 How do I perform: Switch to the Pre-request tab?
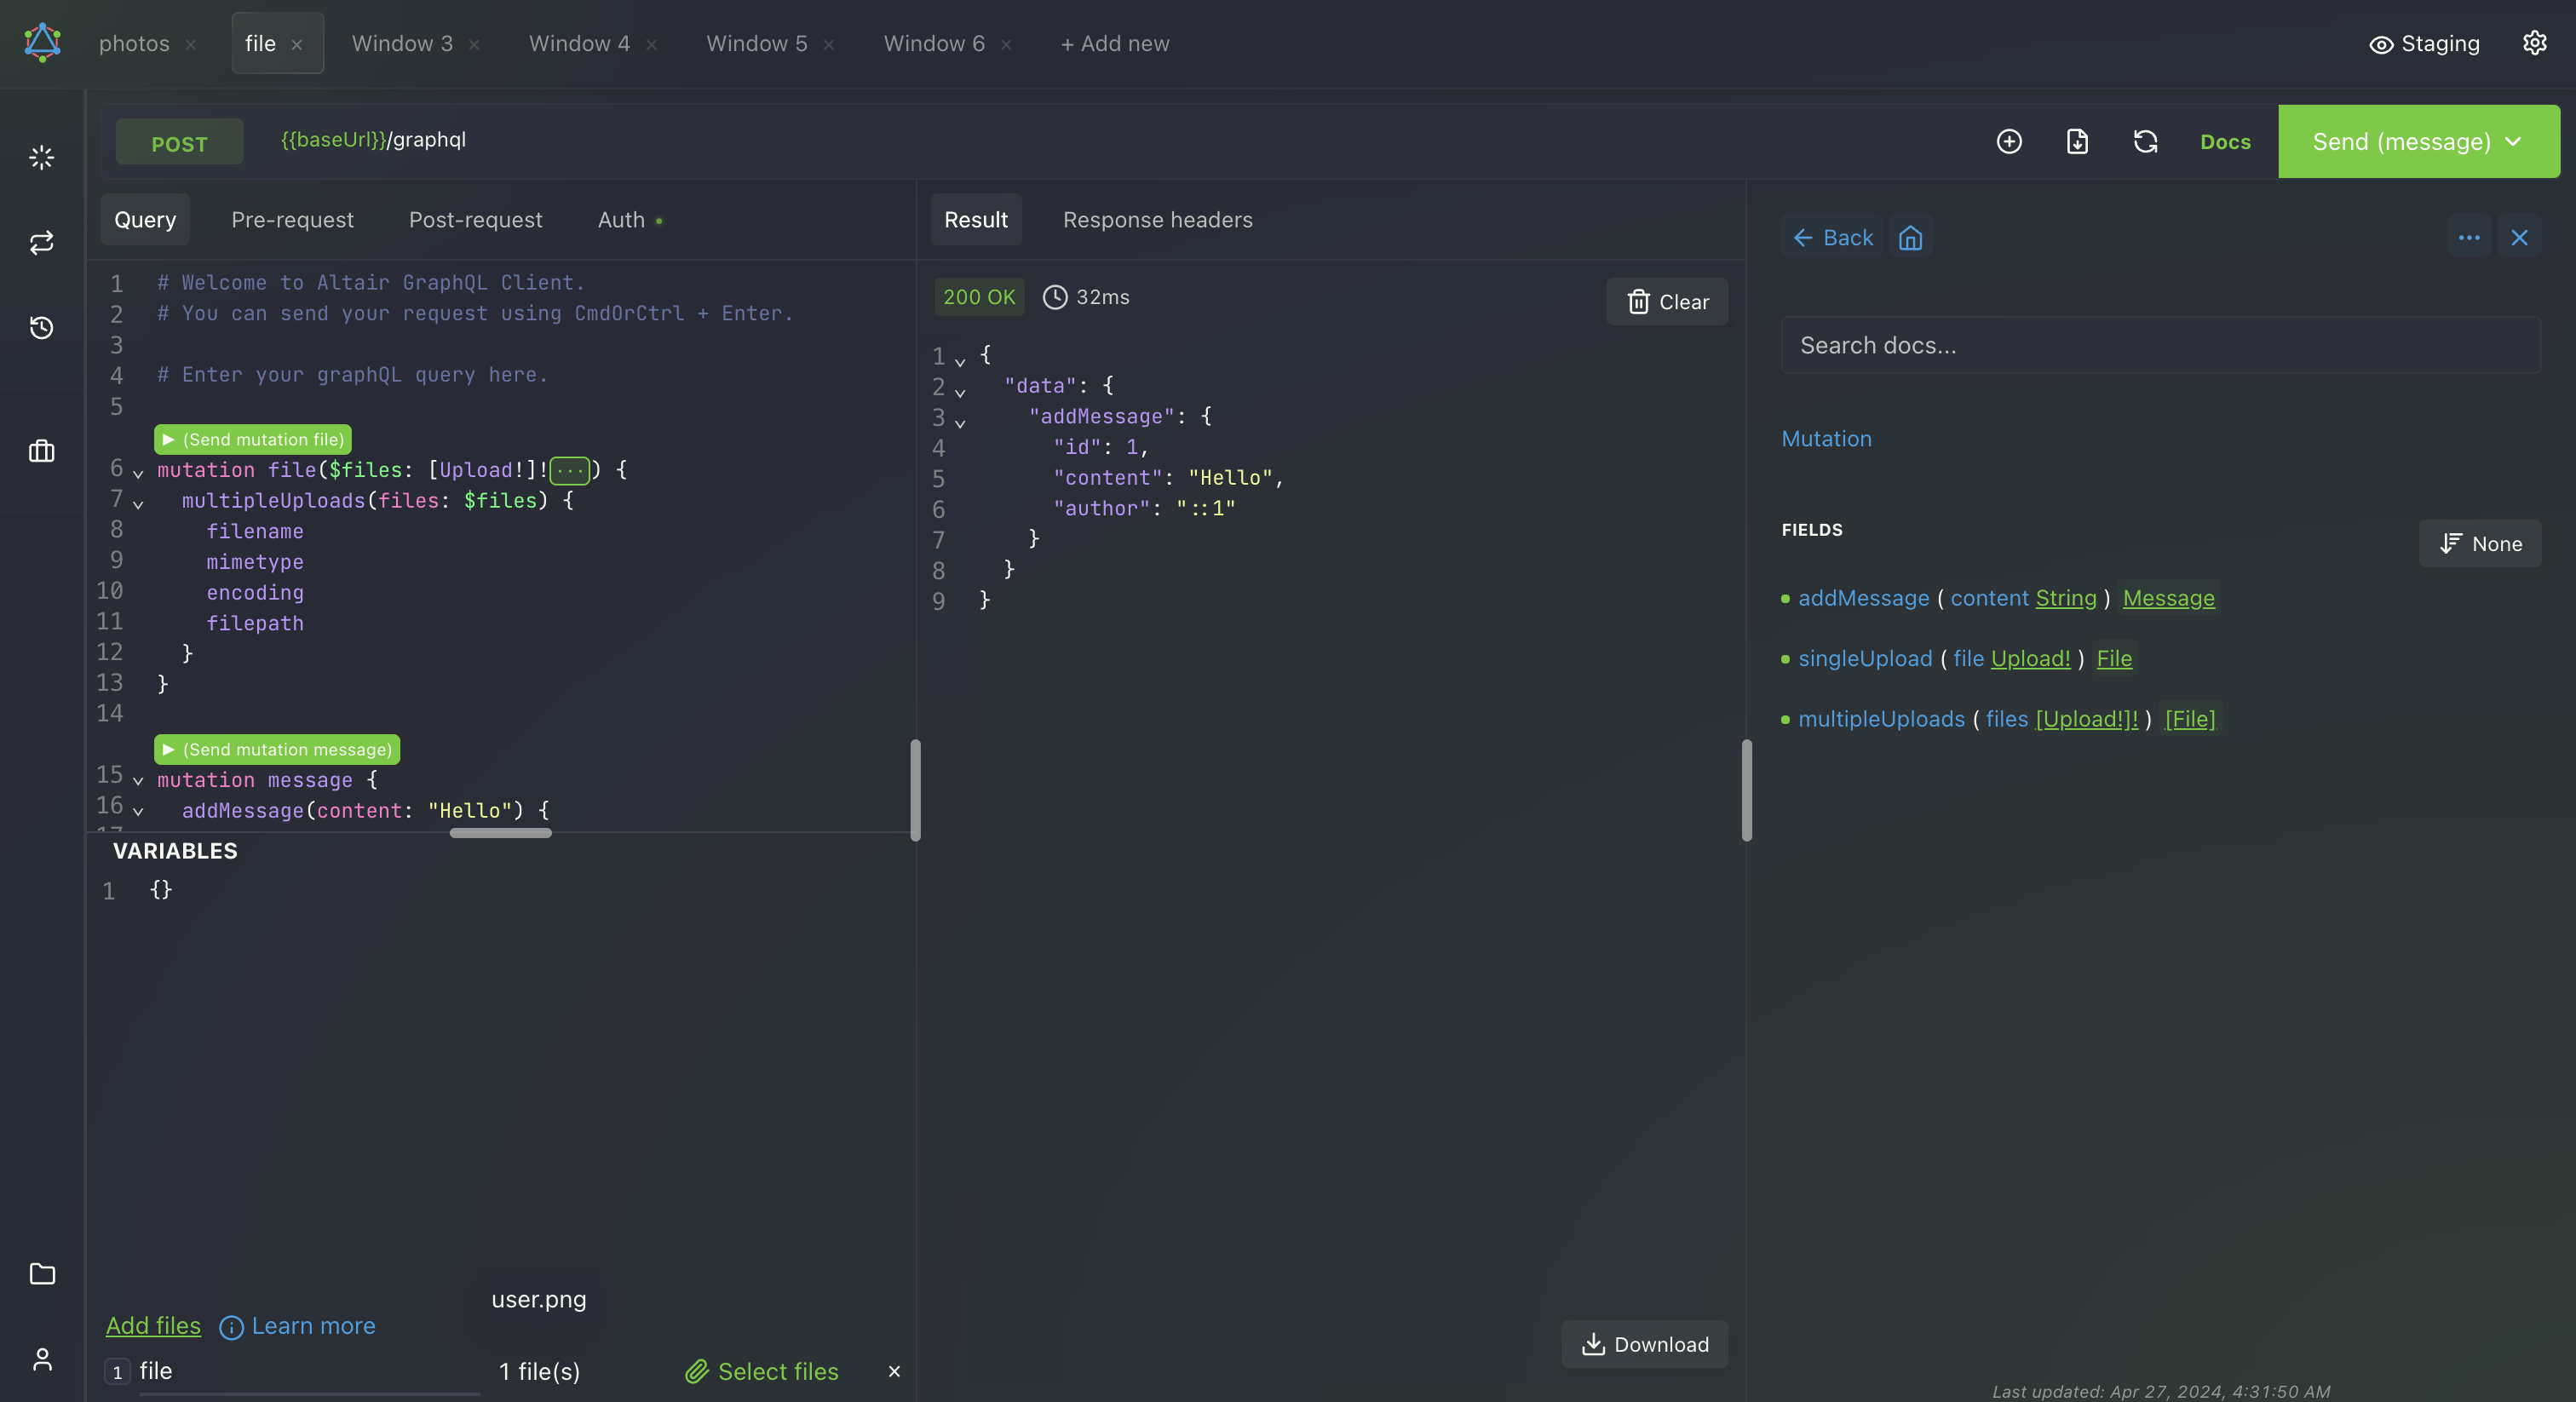(x=292, y=217)
